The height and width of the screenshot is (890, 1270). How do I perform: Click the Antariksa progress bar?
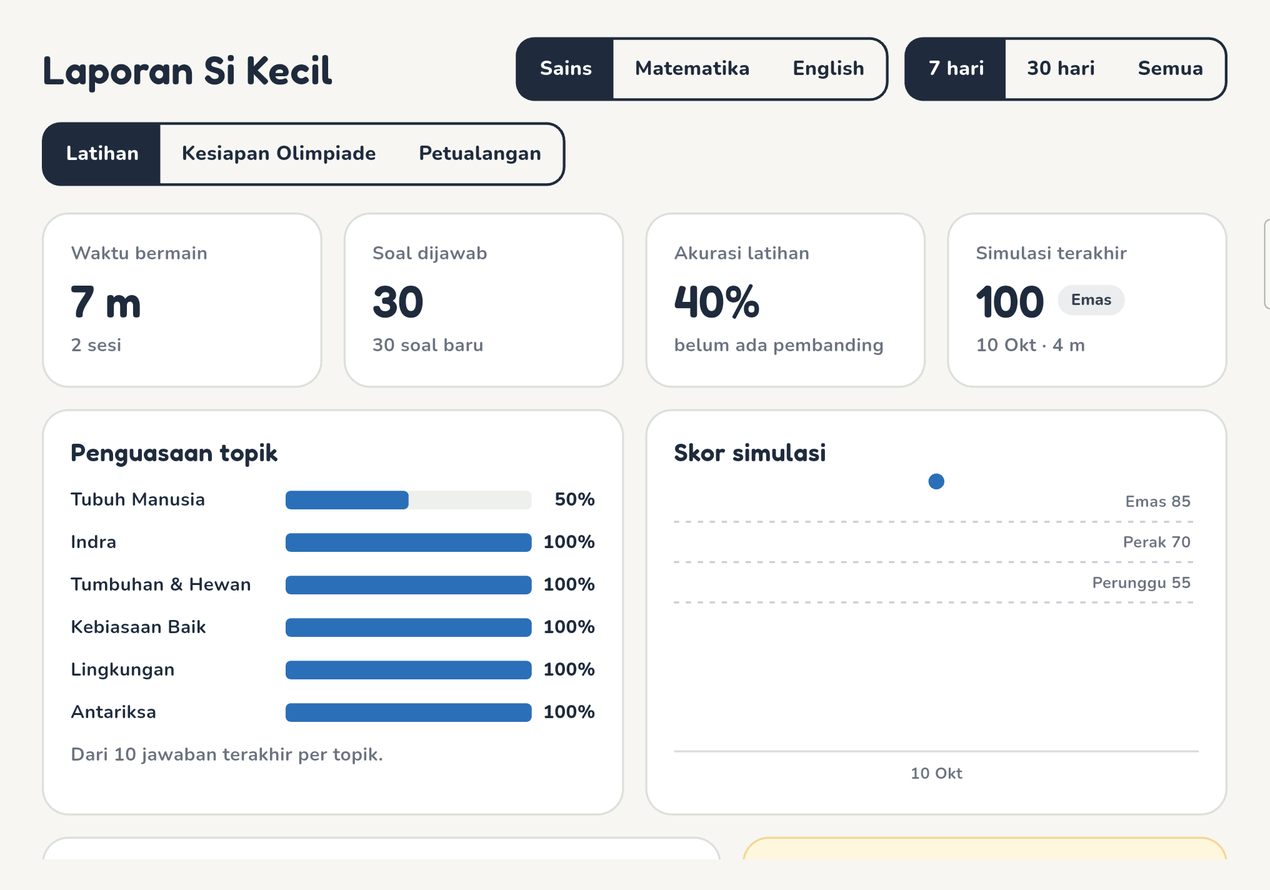408,712
